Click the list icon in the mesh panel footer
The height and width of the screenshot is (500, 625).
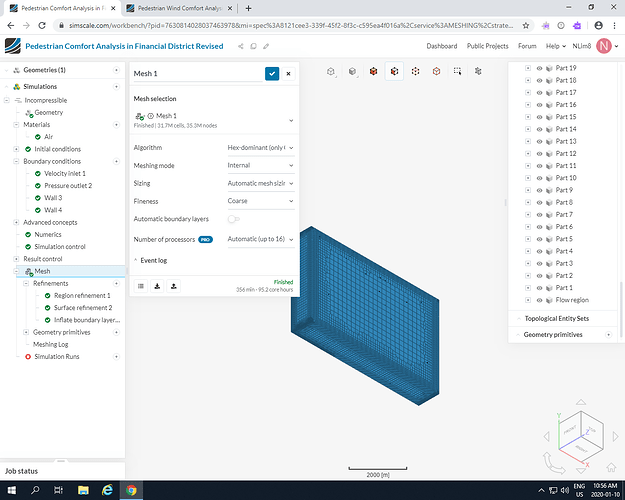click(x=141, y=285)
